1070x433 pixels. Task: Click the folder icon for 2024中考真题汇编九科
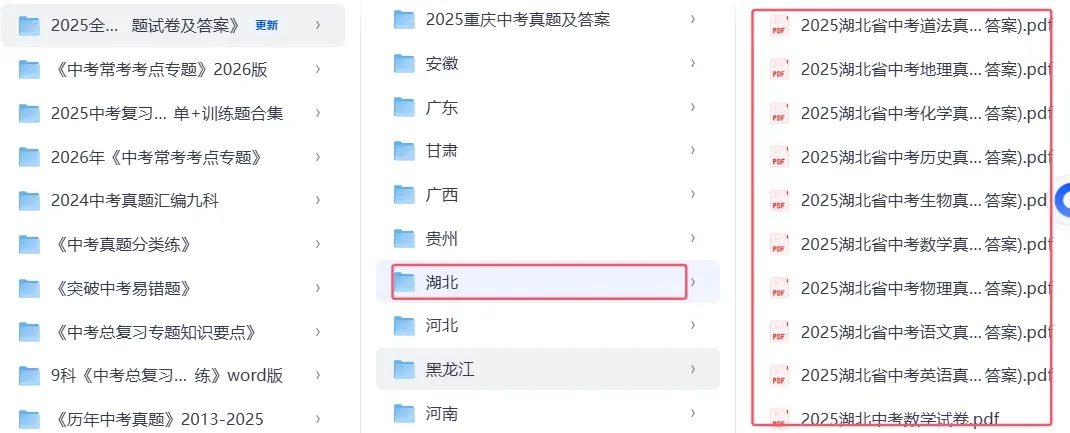coord(29,200)
